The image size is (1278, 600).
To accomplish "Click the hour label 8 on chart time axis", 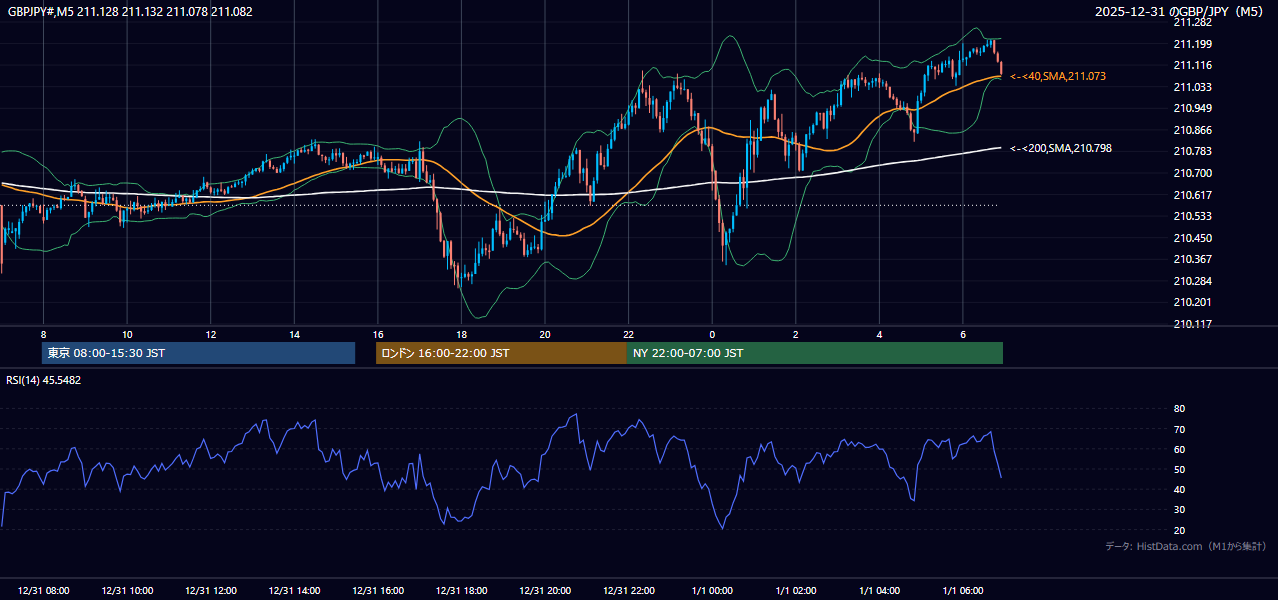I will [x=43, y=334].
